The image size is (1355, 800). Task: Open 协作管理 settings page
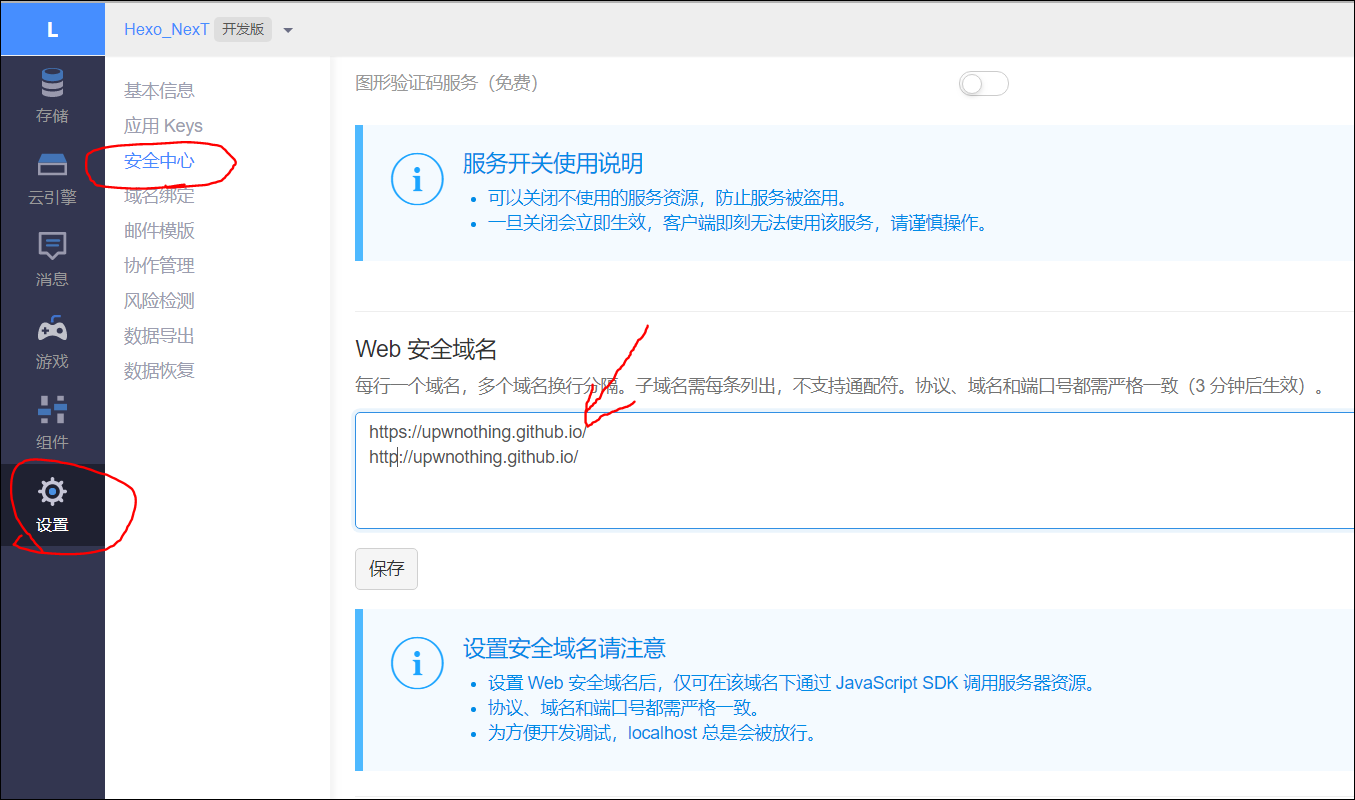tap(159, 266)
